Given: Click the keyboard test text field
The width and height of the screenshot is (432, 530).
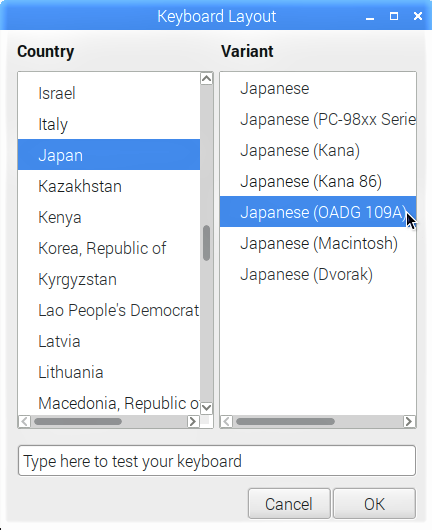Looking at the screenshot, I should tap(217, 461).
